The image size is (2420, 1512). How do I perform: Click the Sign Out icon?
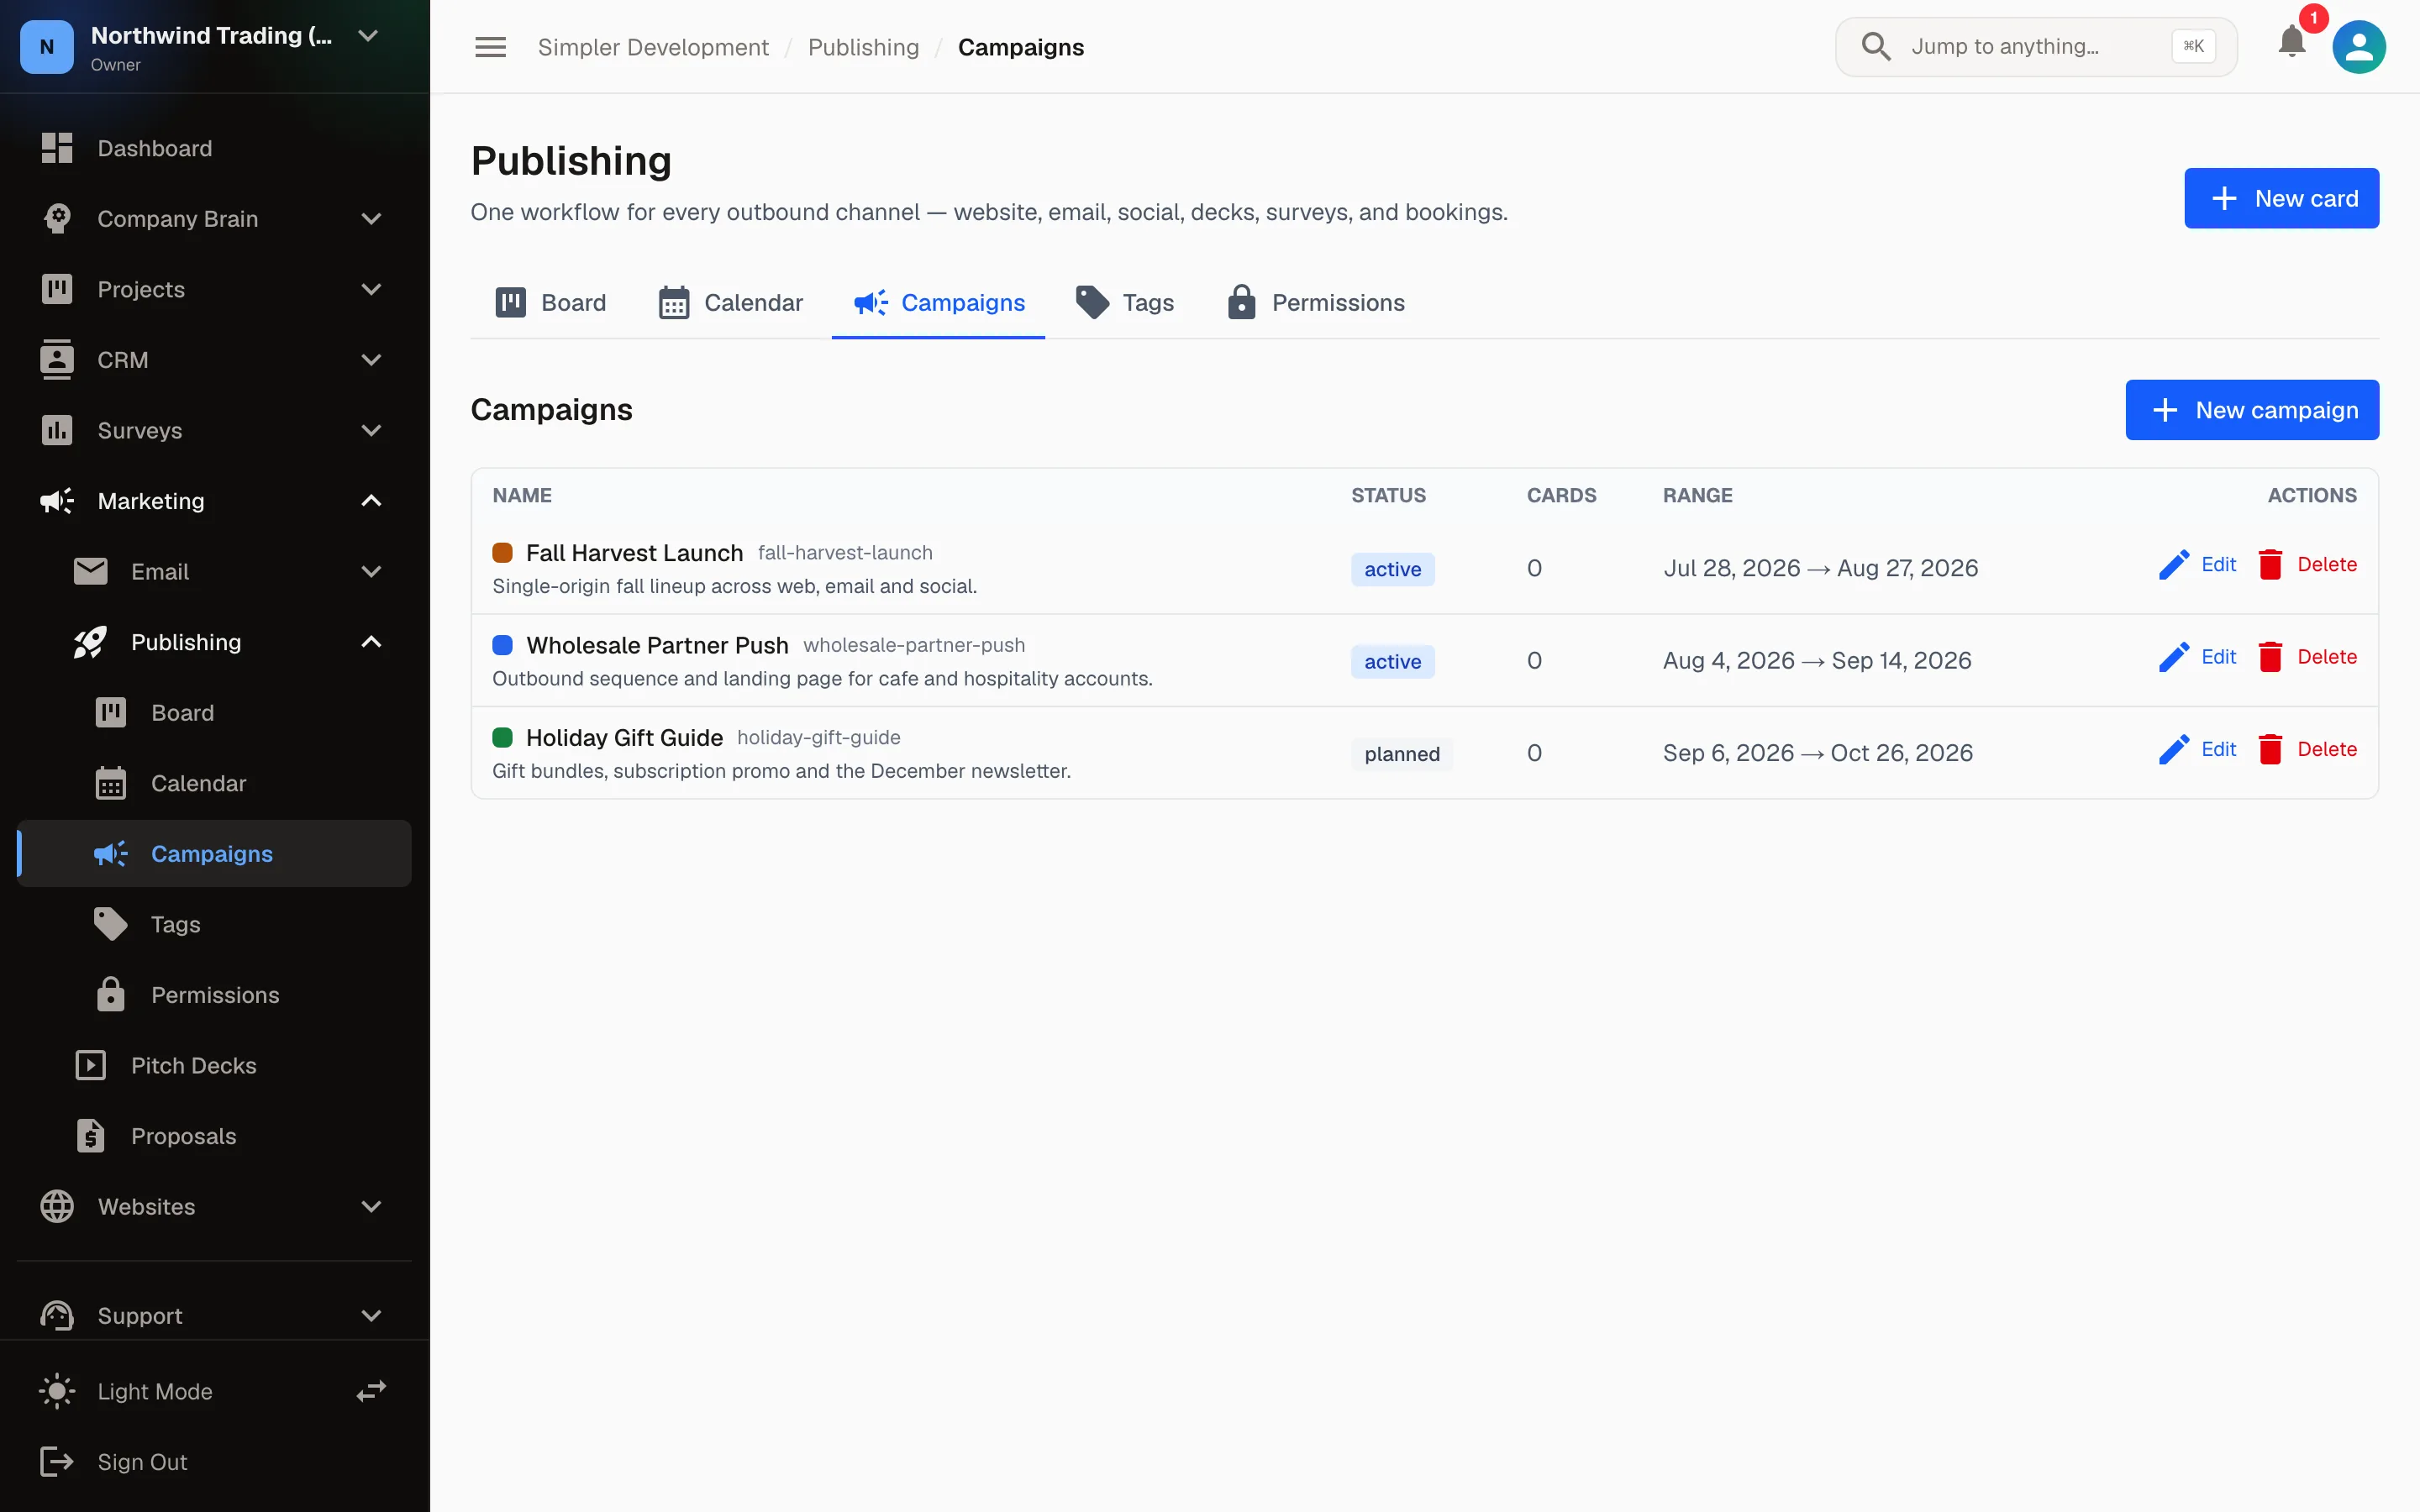tap(57, 1461)
